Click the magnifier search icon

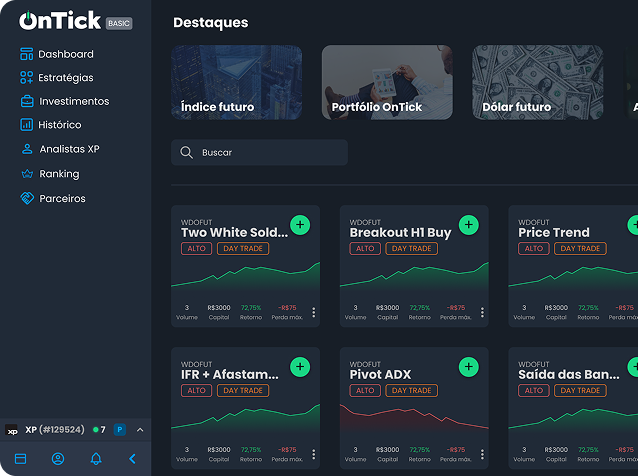186,153
